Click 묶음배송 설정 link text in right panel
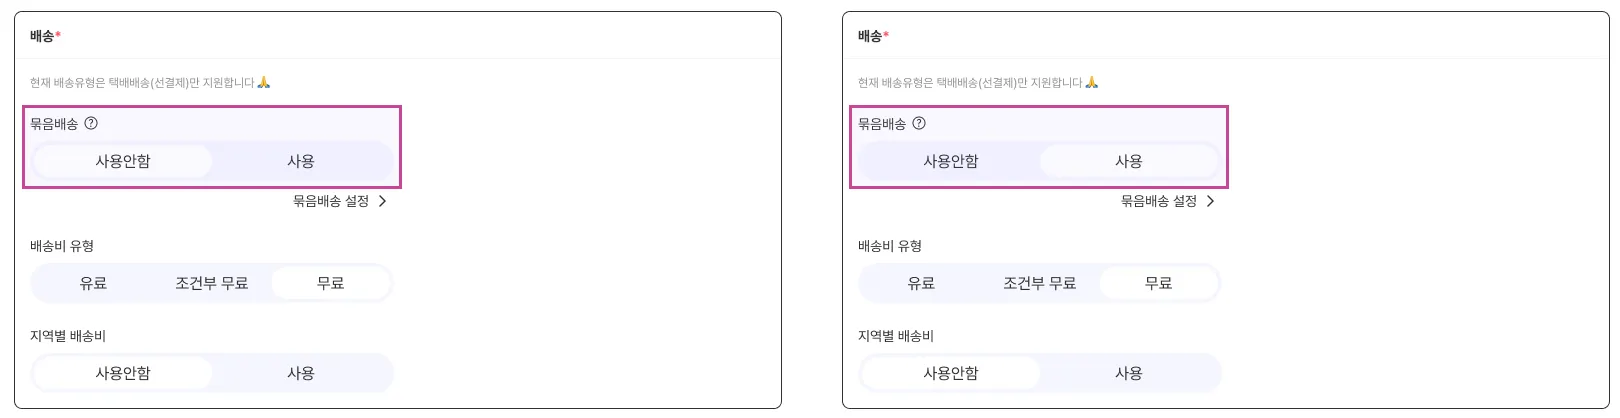 [1159, 201]
